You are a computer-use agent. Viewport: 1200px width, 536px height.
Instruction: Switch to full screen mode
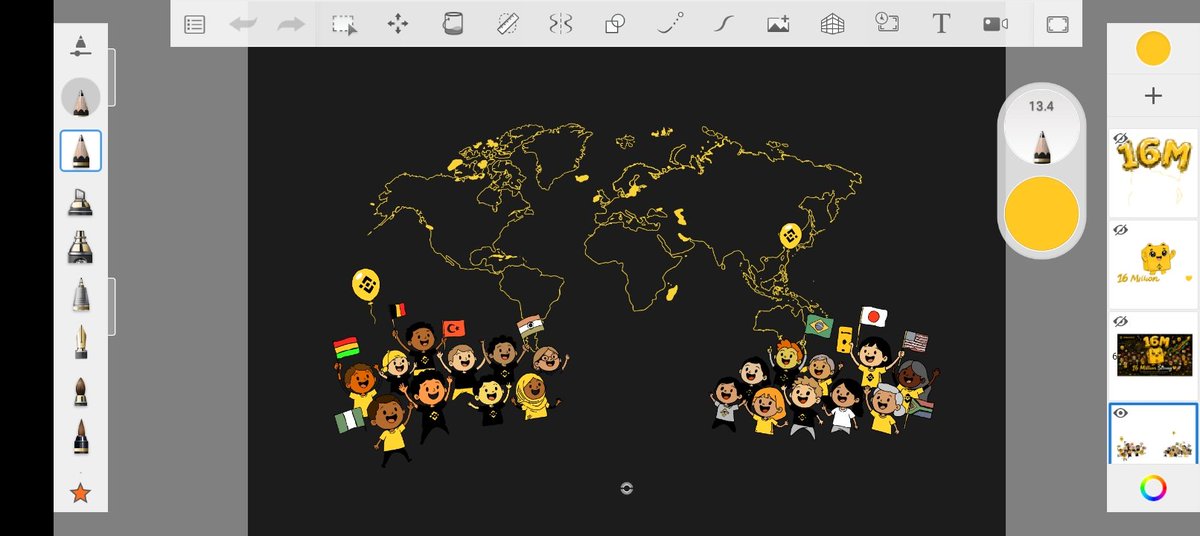[1058, 24]
